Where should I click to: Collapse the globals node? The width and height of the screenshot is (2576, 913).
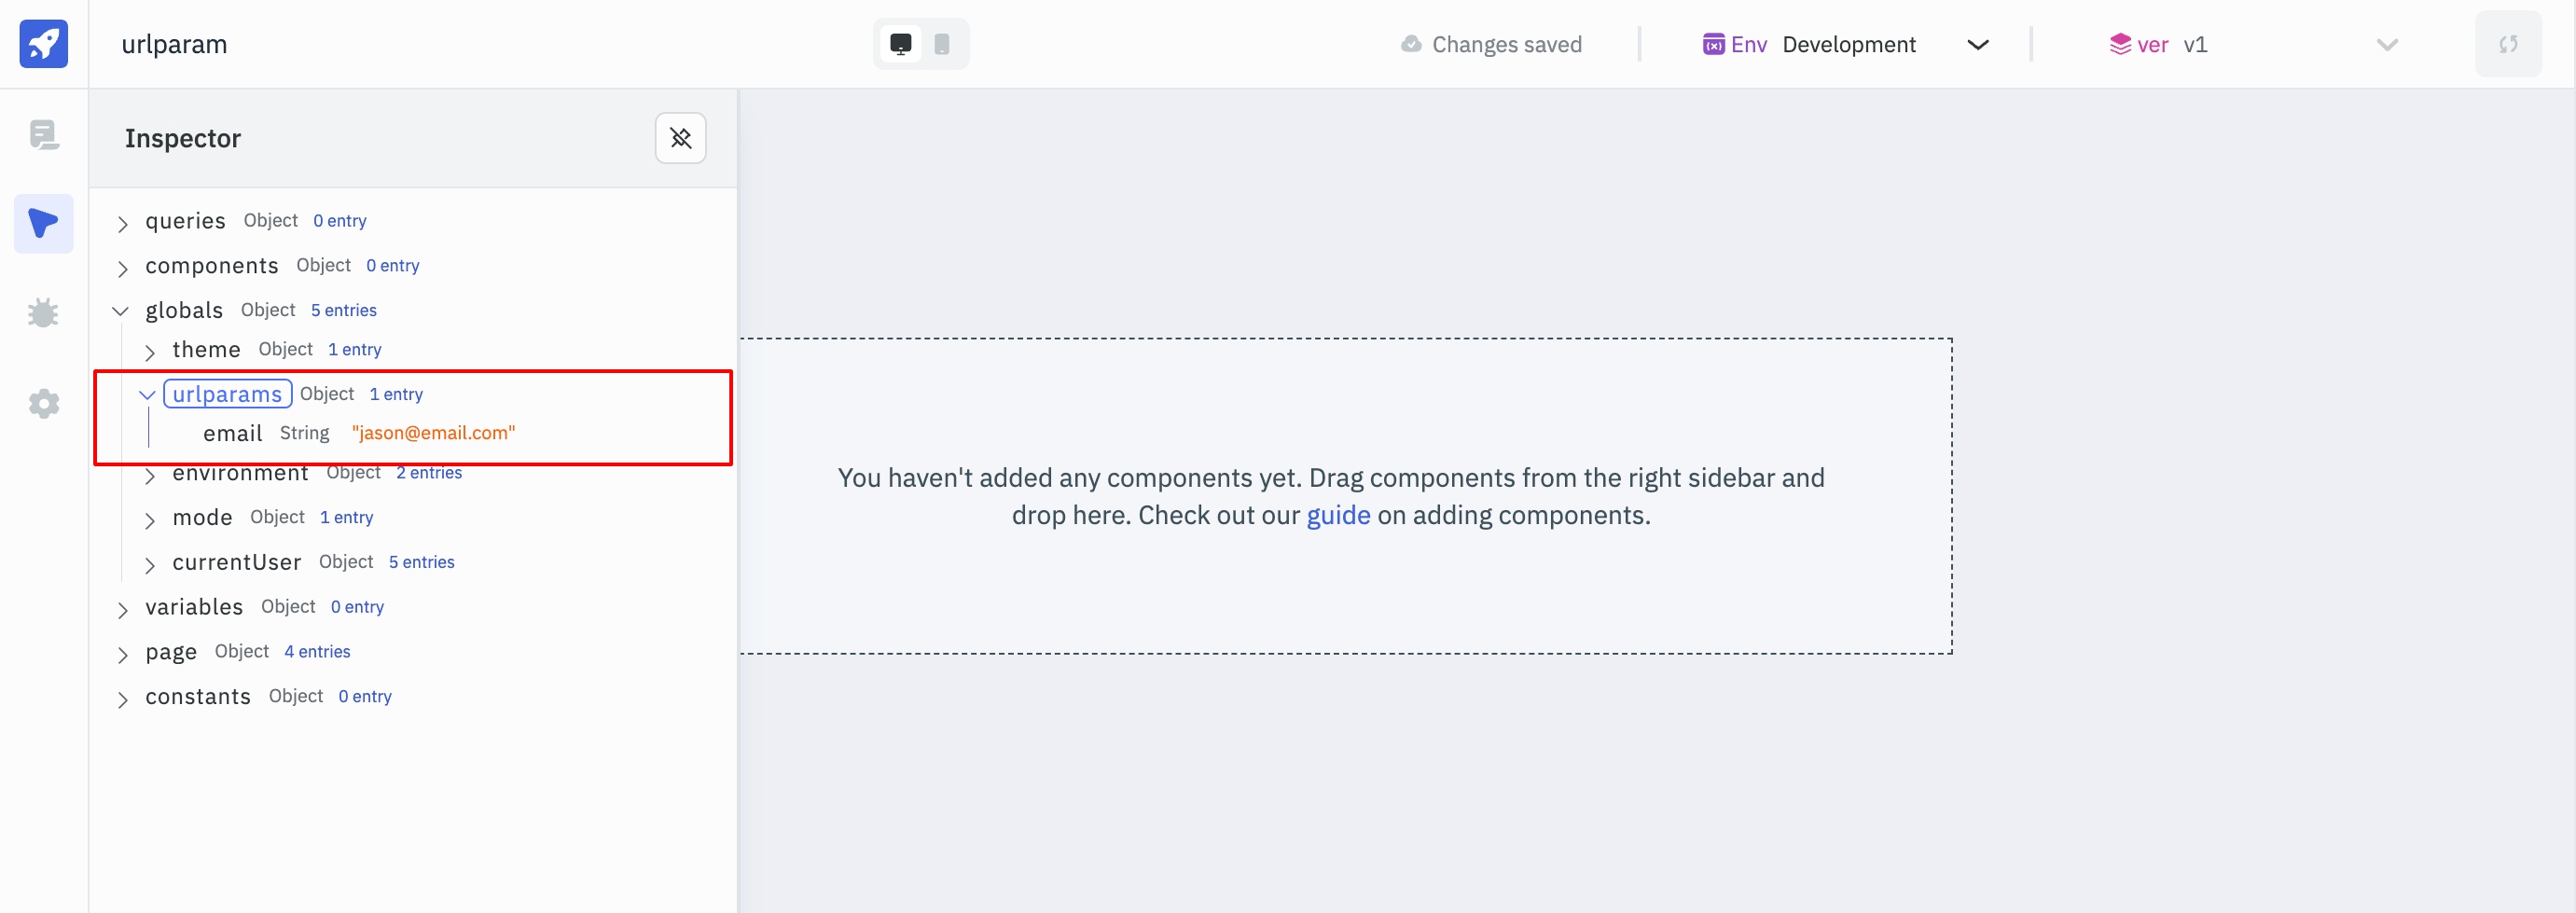(121, 311)
